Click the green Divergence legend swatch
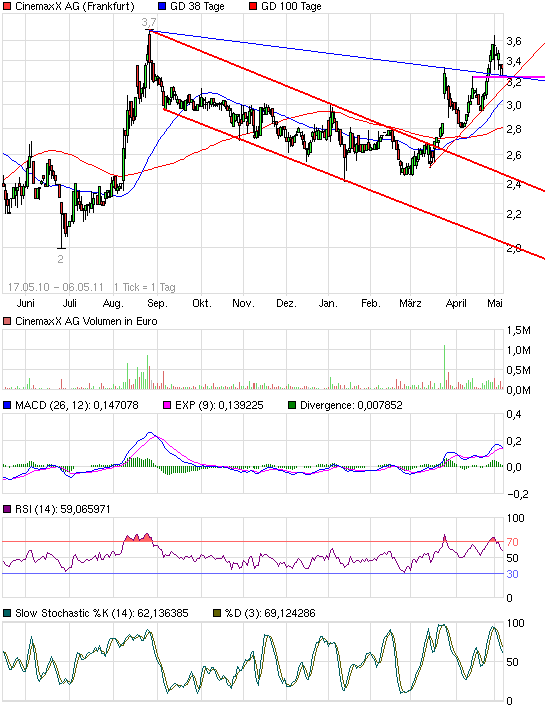Viewport: 545px width, 710px height. click(x=292, y=405)
